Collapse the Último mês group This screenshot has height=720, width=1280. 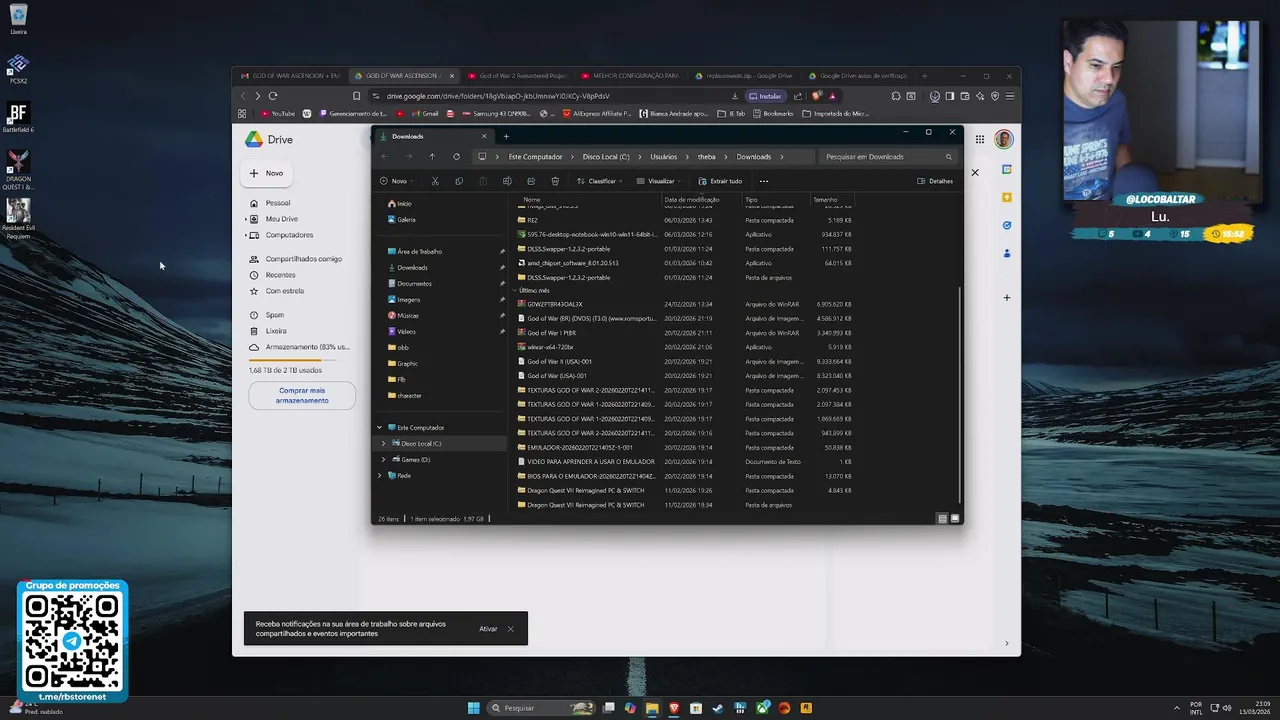515,290
